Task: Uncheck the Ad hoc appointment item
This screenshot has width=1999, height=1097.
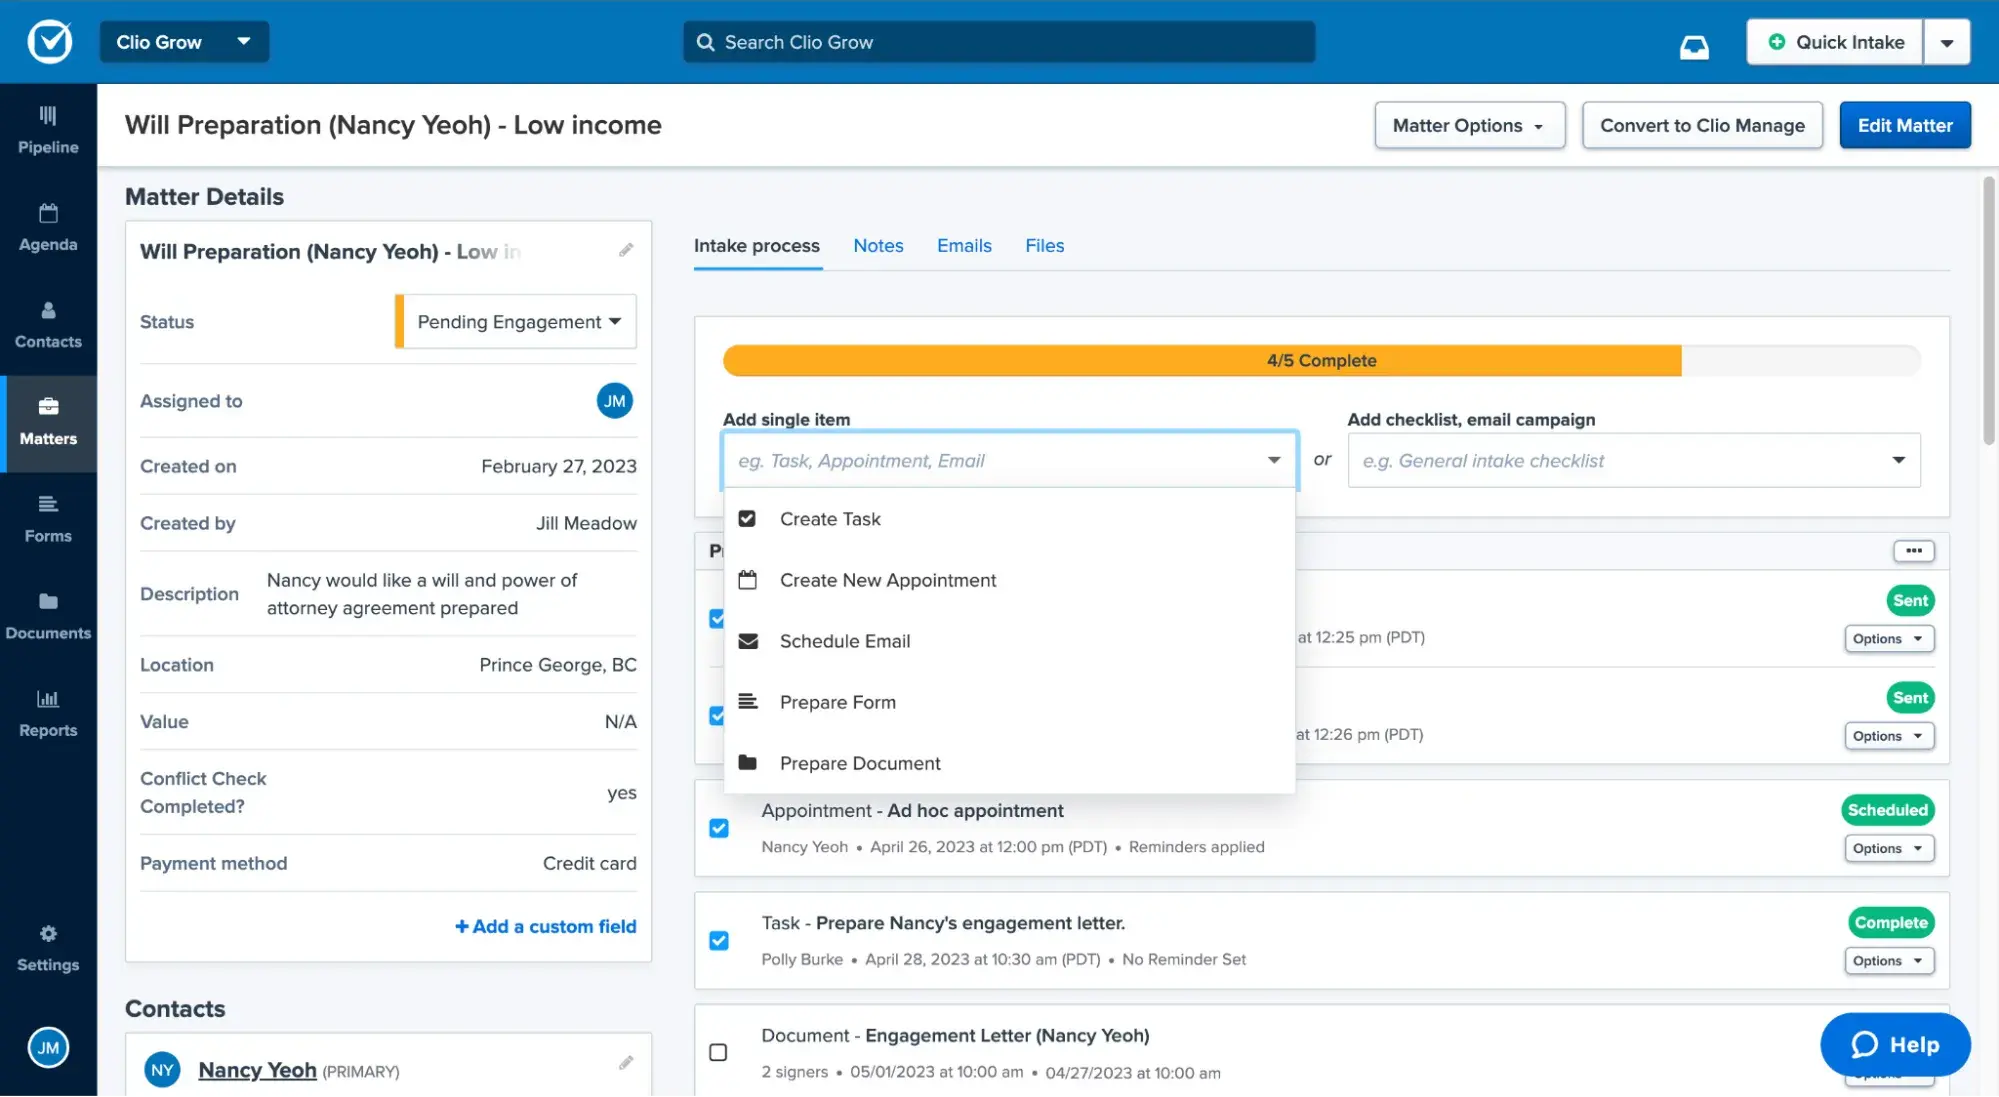Action: (x=718, y=828)
